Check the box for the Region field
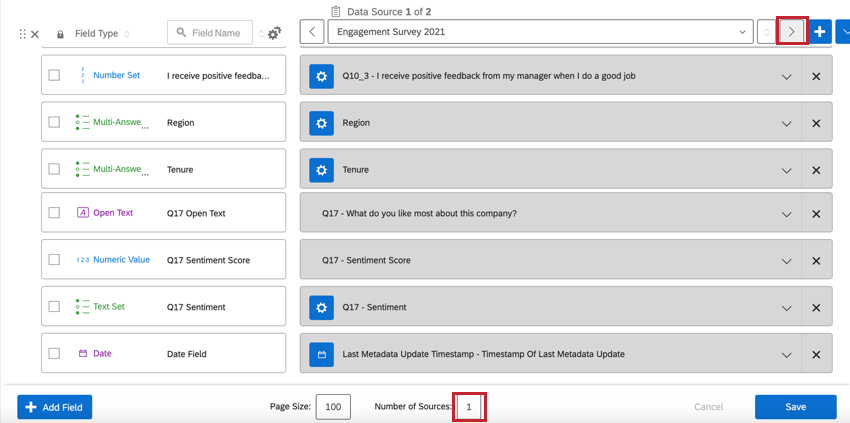The width and height of the screenshot is (850, 423). [54, 122]
